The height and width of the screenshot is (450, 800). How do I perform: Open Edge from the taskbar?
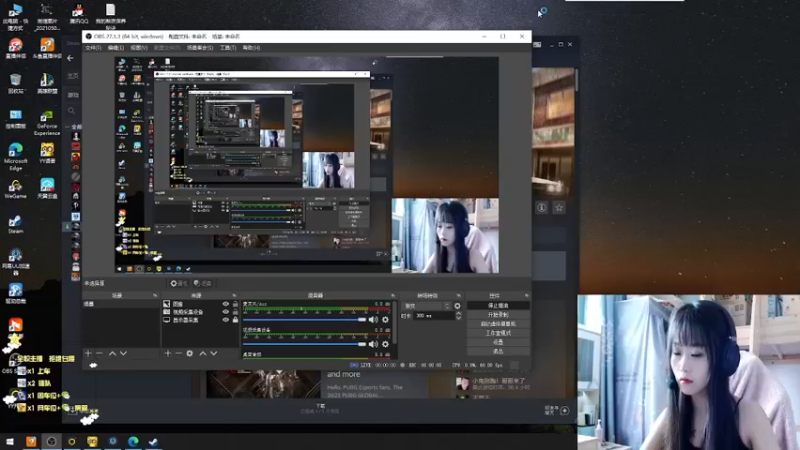coord(133,442)
